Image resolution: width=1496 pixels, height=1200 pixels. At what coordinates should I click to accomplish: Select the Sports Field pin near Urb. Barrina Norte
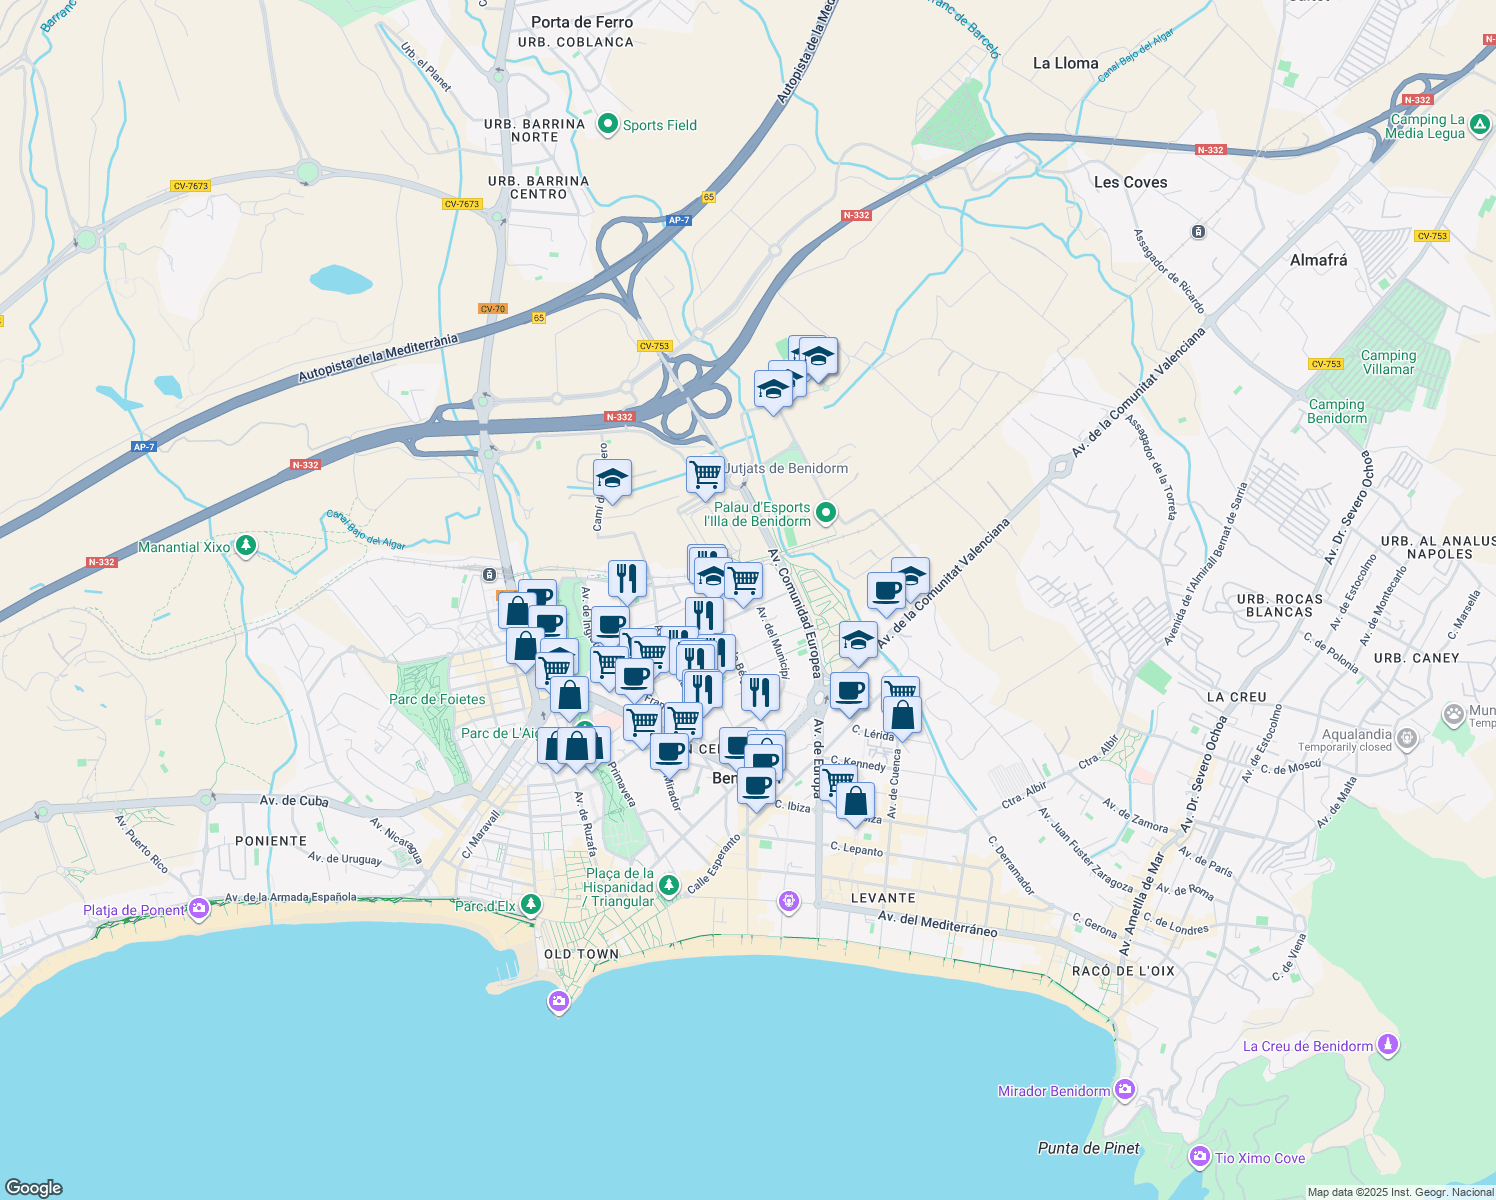click(x=608, y=124)
